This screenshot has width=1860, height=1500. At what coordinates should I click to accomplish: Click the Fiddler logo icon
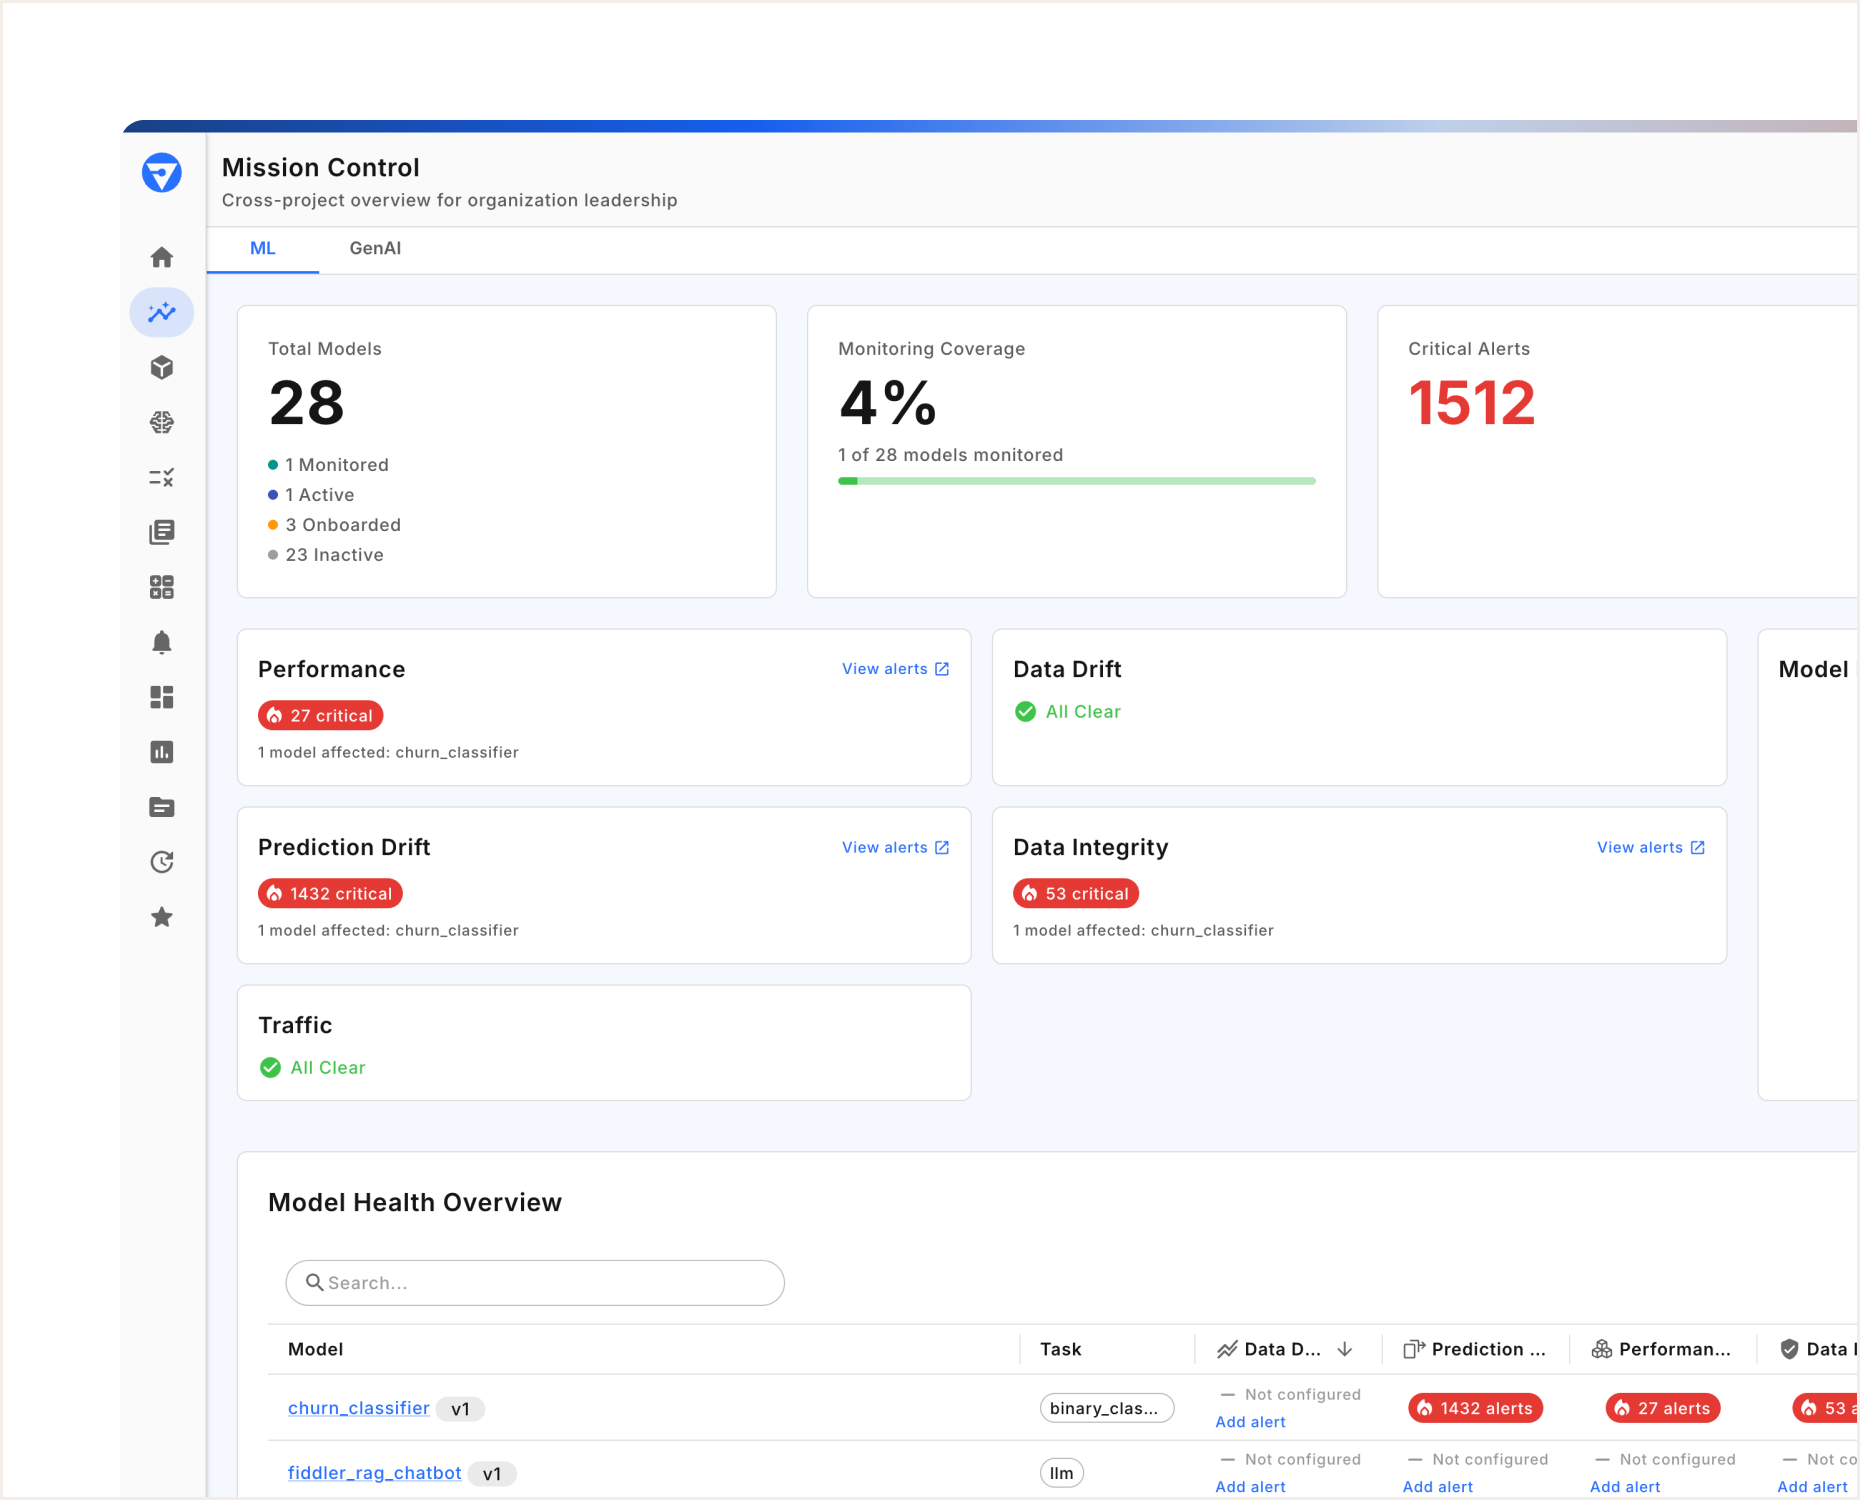(161, 173)
